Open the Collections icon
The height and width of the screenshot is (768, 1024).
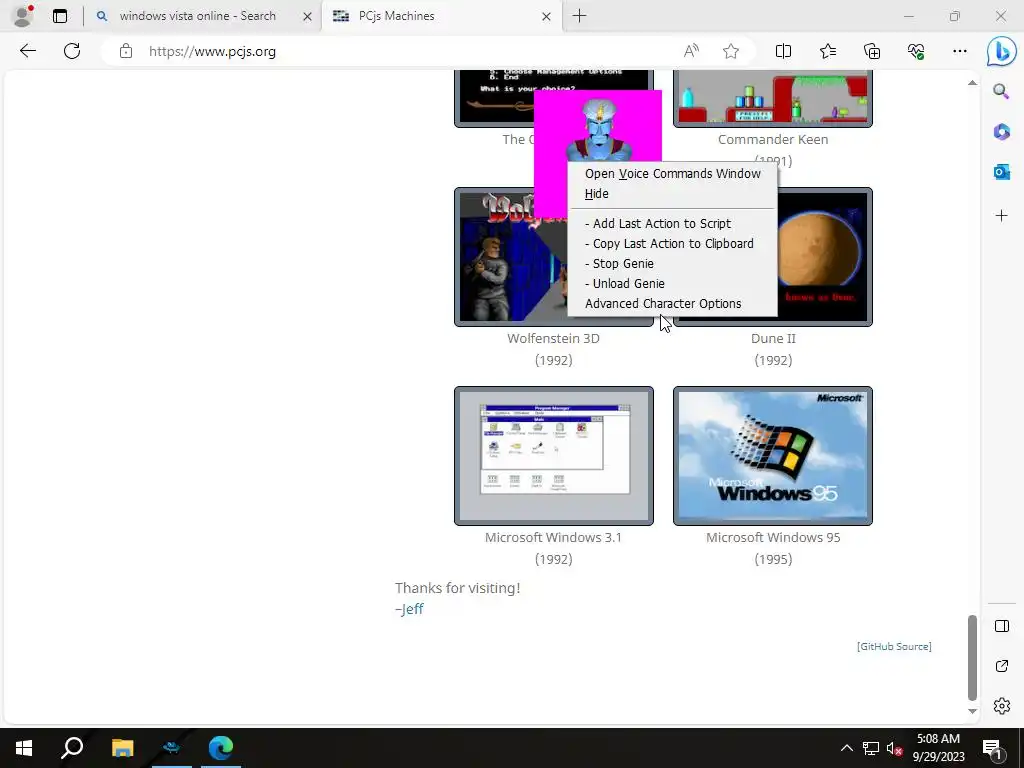click(x=872, y=51)
